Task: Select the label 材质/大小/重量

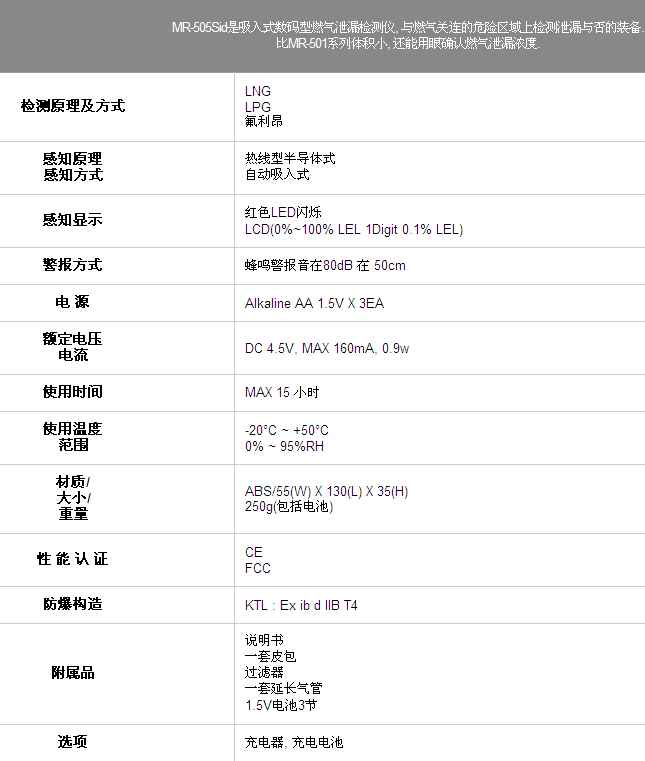Action: (x=73, y=498)
